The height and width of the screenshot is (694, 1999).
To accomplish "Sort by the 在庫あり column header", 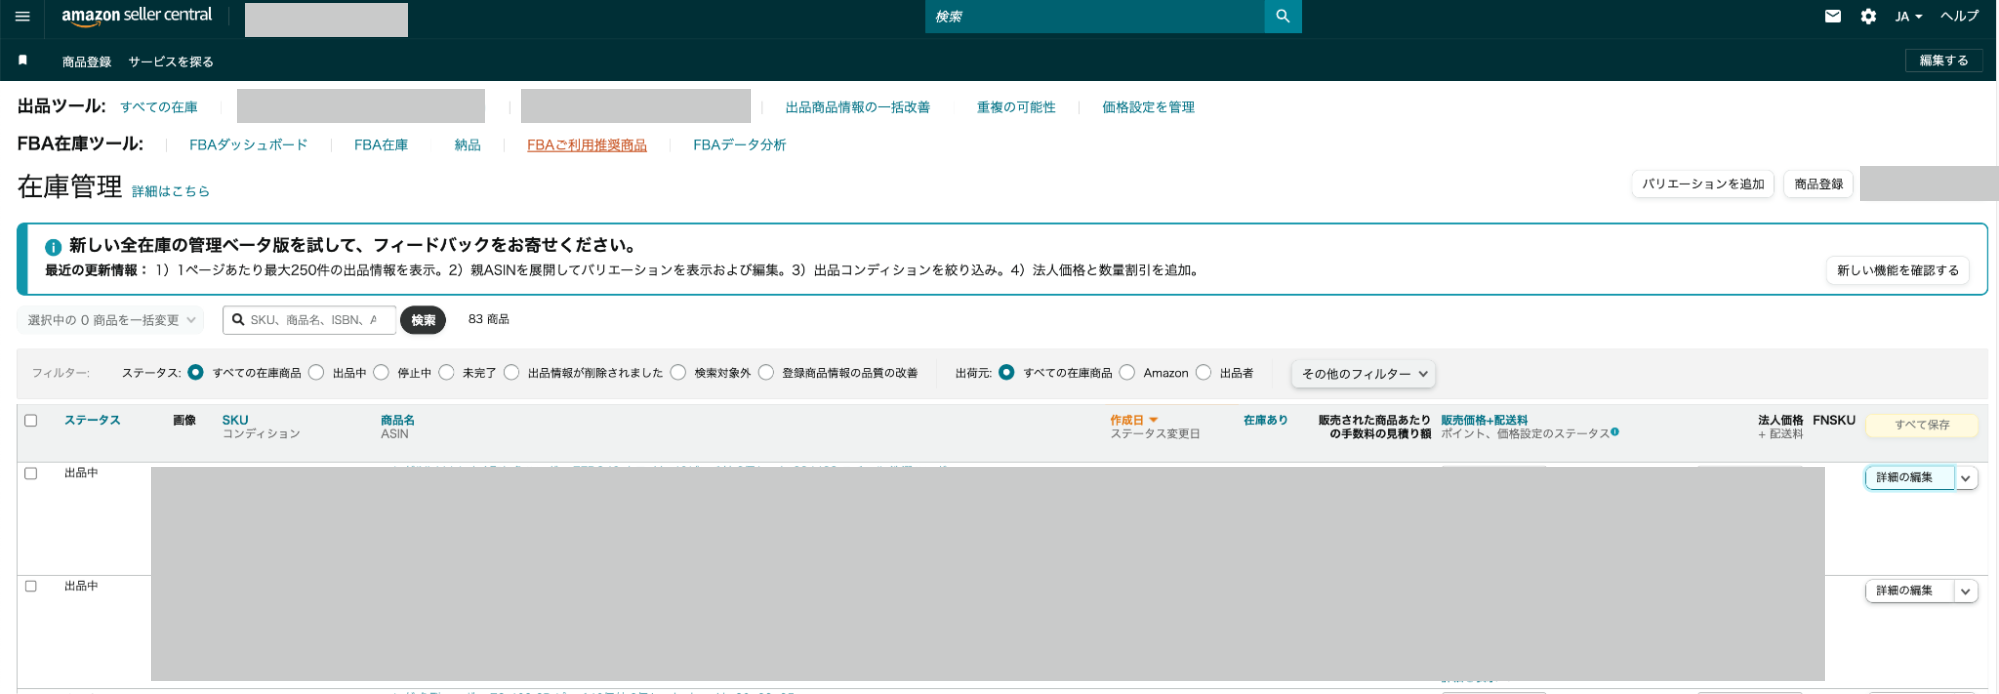I will tap(1265, 421).
